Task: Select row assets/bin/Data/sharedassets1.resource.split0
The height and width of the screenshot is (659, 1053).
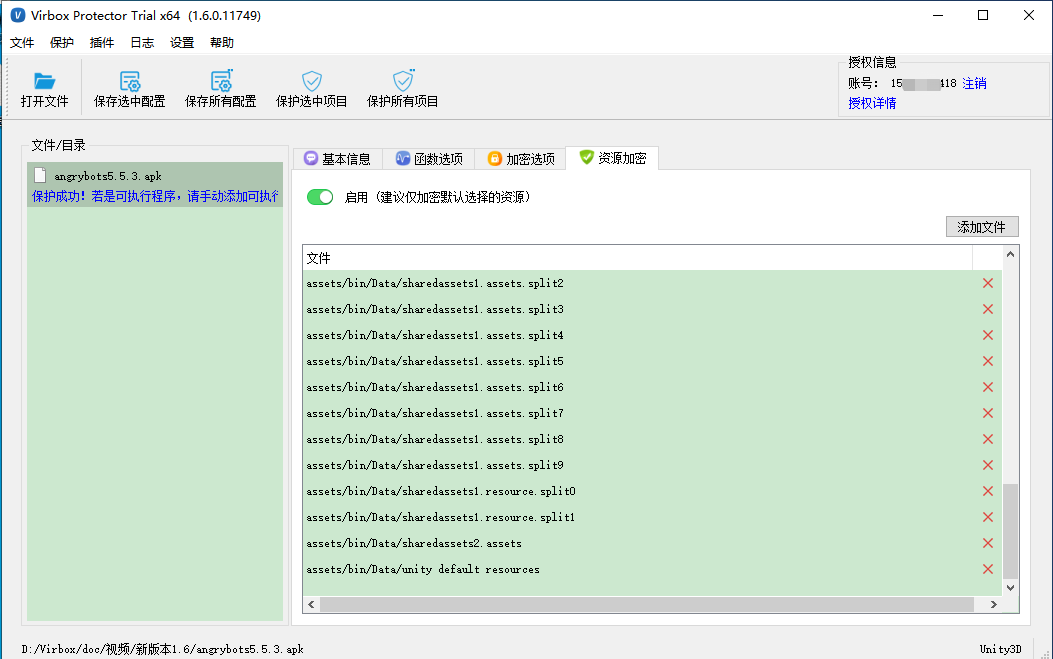Action: (652, 491)
